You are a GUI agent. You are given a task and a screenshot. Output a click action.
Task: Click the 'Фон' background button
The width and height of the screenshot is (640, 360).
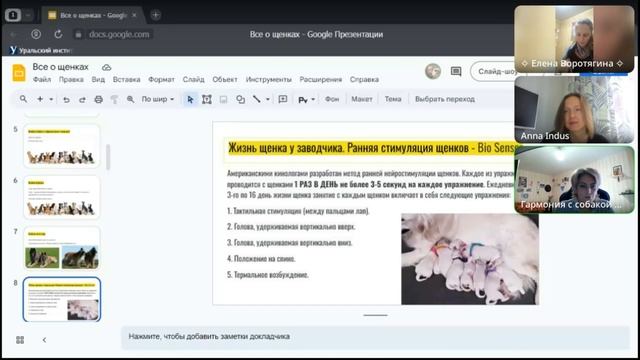[x=332, y=99]
